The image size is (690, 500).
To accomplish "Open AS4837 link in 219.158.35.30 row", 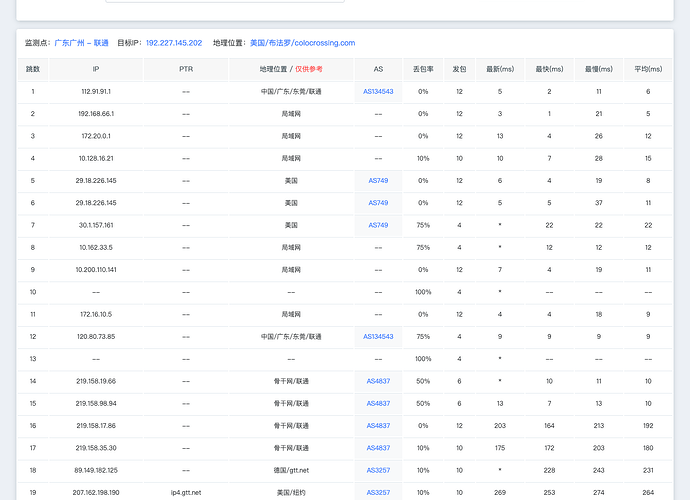I will point(378,448).
